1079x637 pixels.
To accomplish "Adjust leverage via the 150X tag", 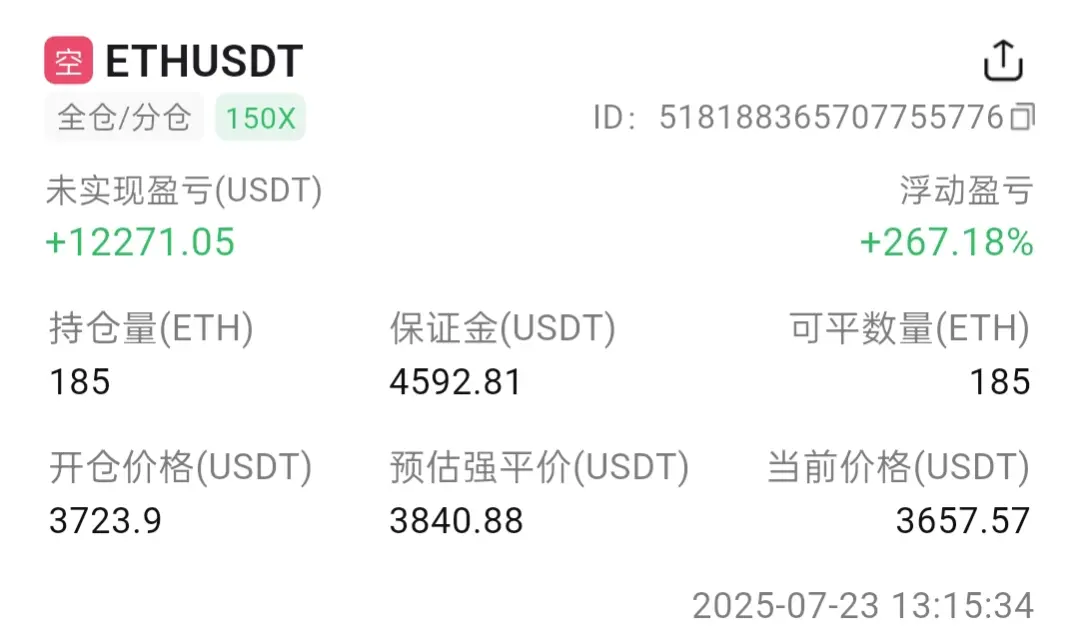I will click(x=260, y=118).
